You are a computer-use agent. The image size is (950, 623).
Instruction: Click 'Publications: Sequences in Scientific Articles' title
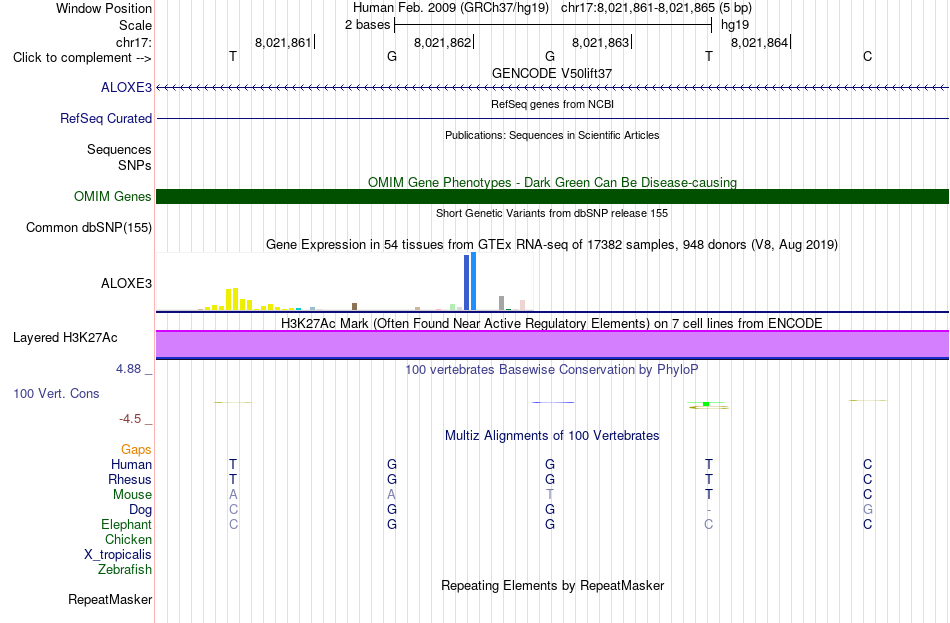552,135
